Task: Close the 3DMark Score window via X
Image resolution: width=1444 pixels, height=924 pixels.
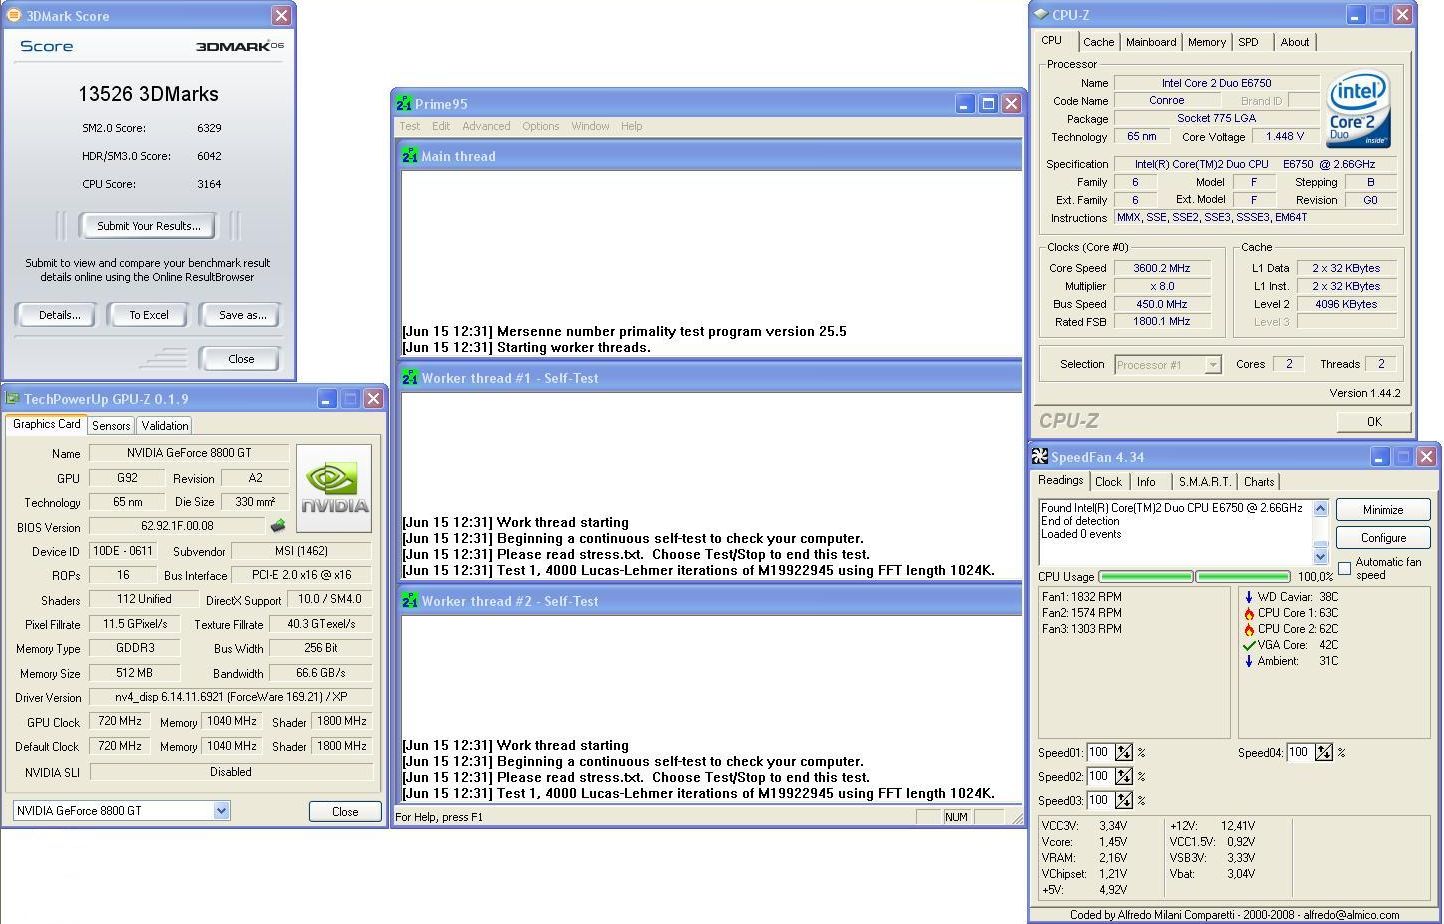Action: (282, 15)
